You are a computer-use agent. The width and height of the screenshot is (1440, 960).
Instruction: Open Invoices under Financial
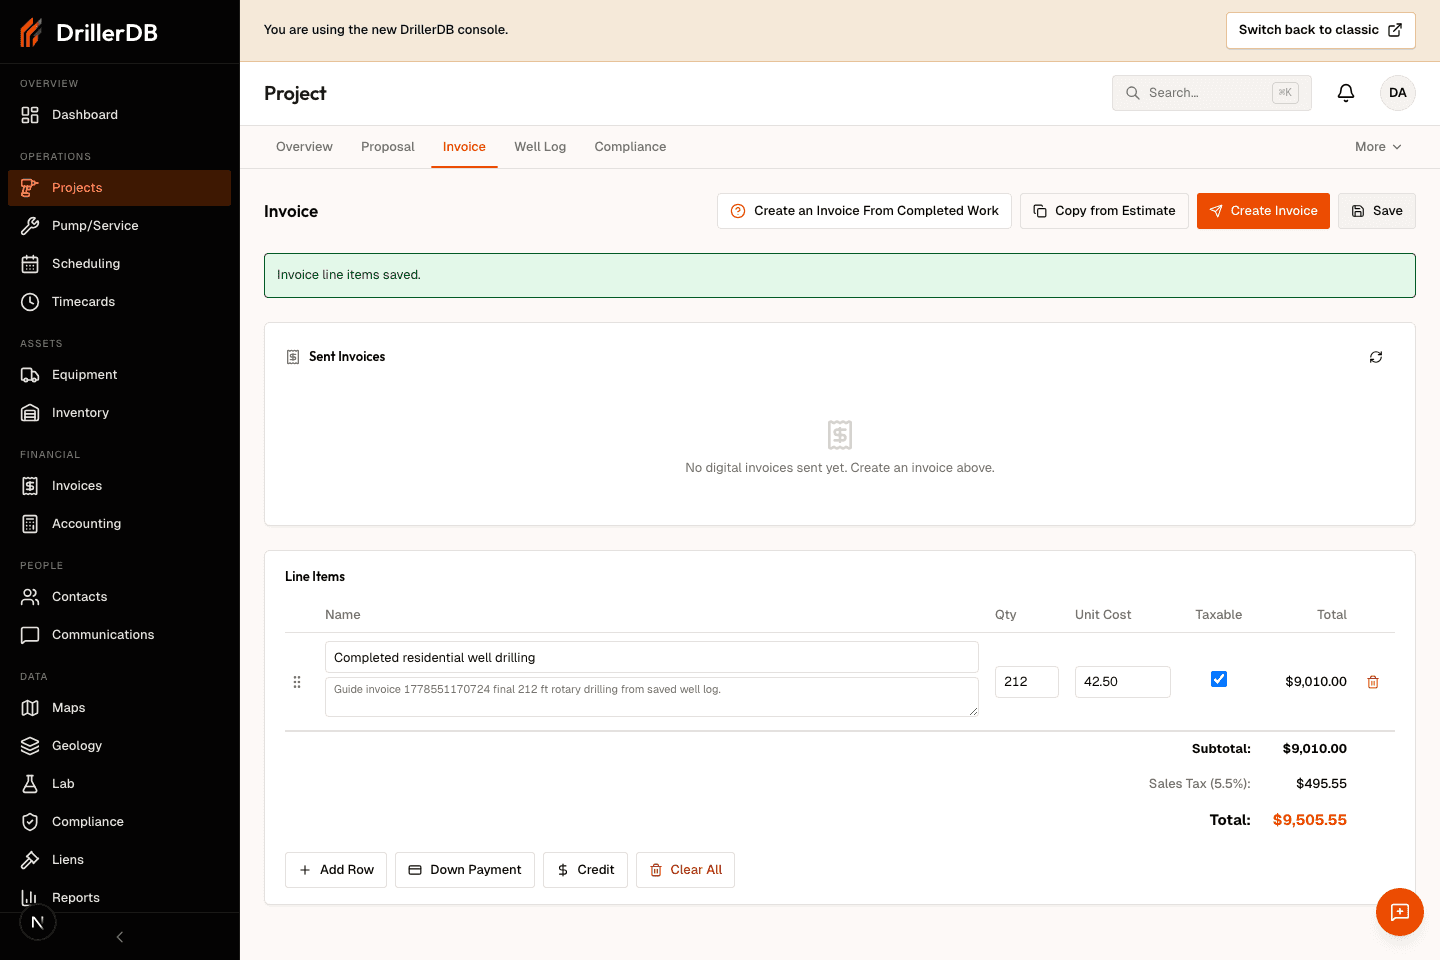tap(119, 486)
